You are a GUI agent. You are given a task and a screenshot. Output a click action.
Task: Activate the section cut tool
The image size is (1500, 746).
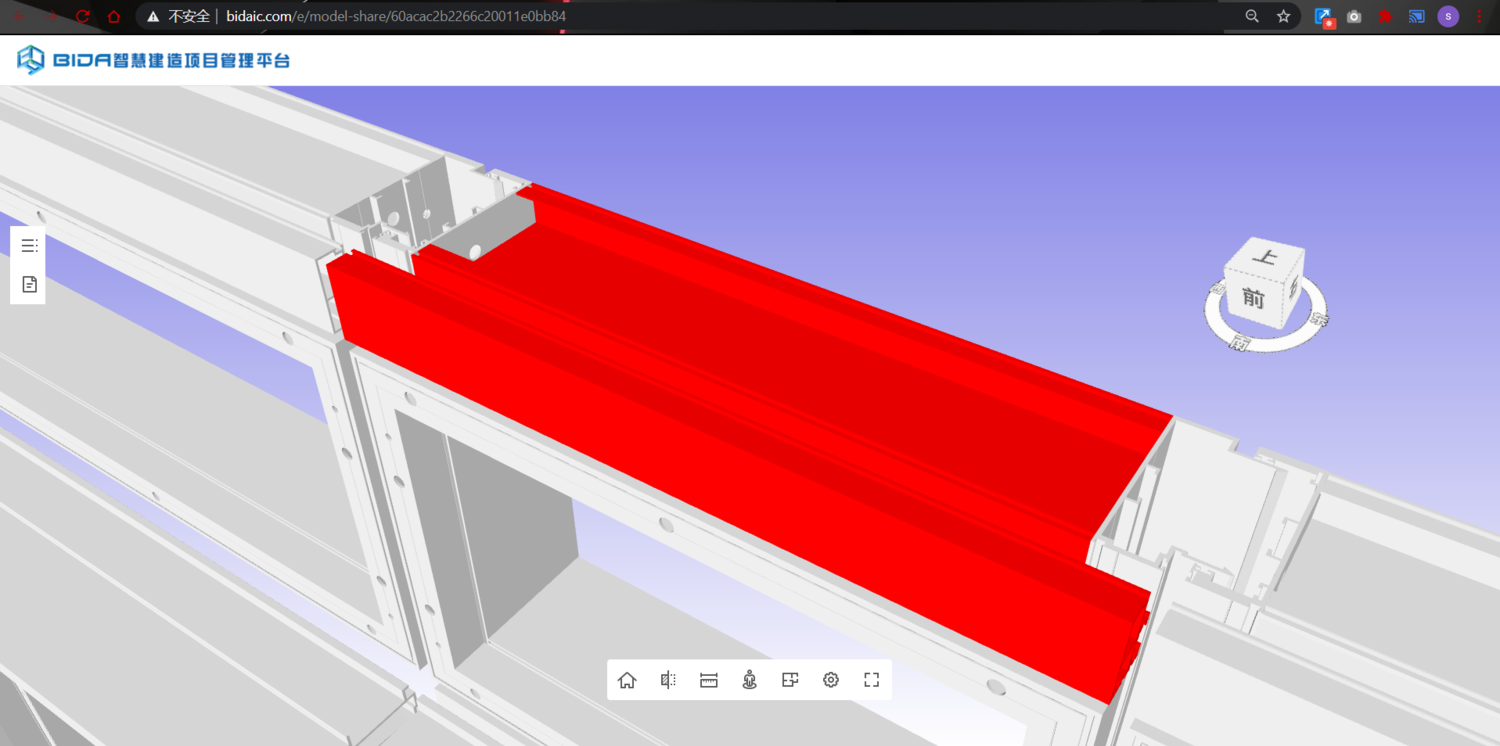point(668,680)
